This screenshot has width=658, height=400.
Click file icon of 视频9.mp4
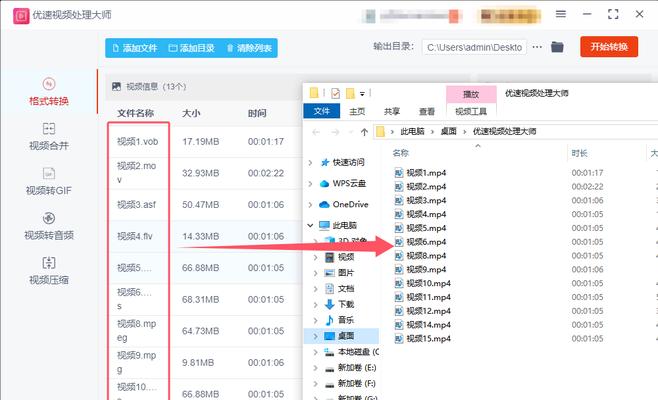tap(399, 269)
